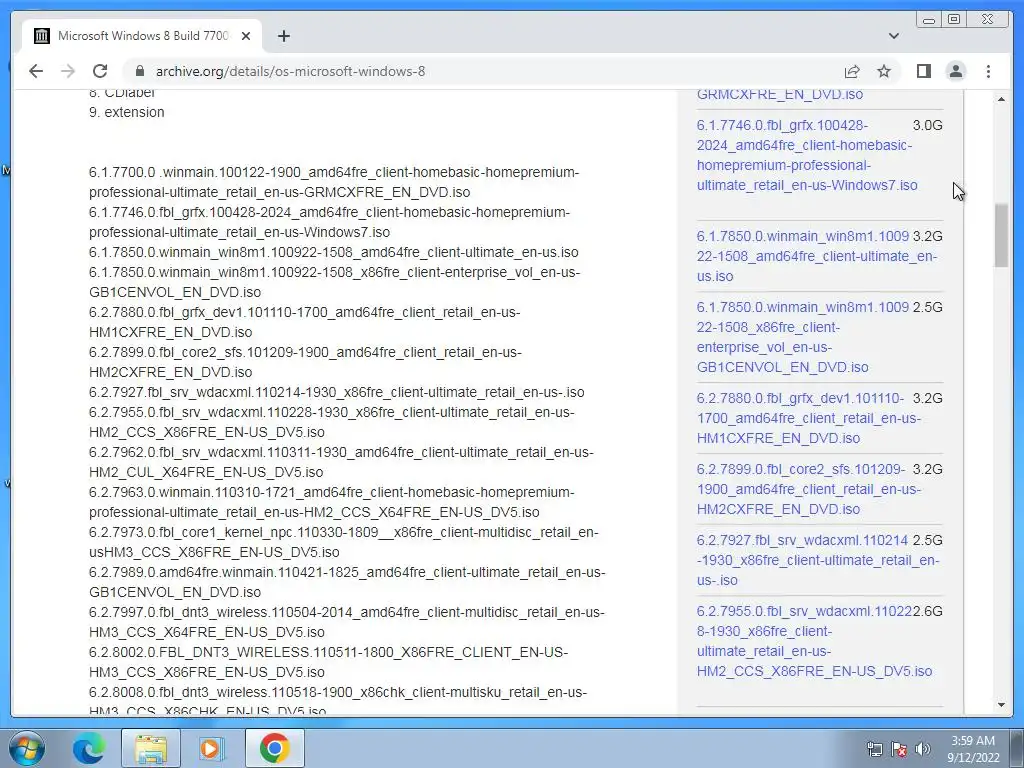The height and width of the screenshot is (768, 1024).
Task: Click description line 6.2.7962.0.fbl_srv_wdacxml
Action: pyautogui.click(x=341, y=462)
